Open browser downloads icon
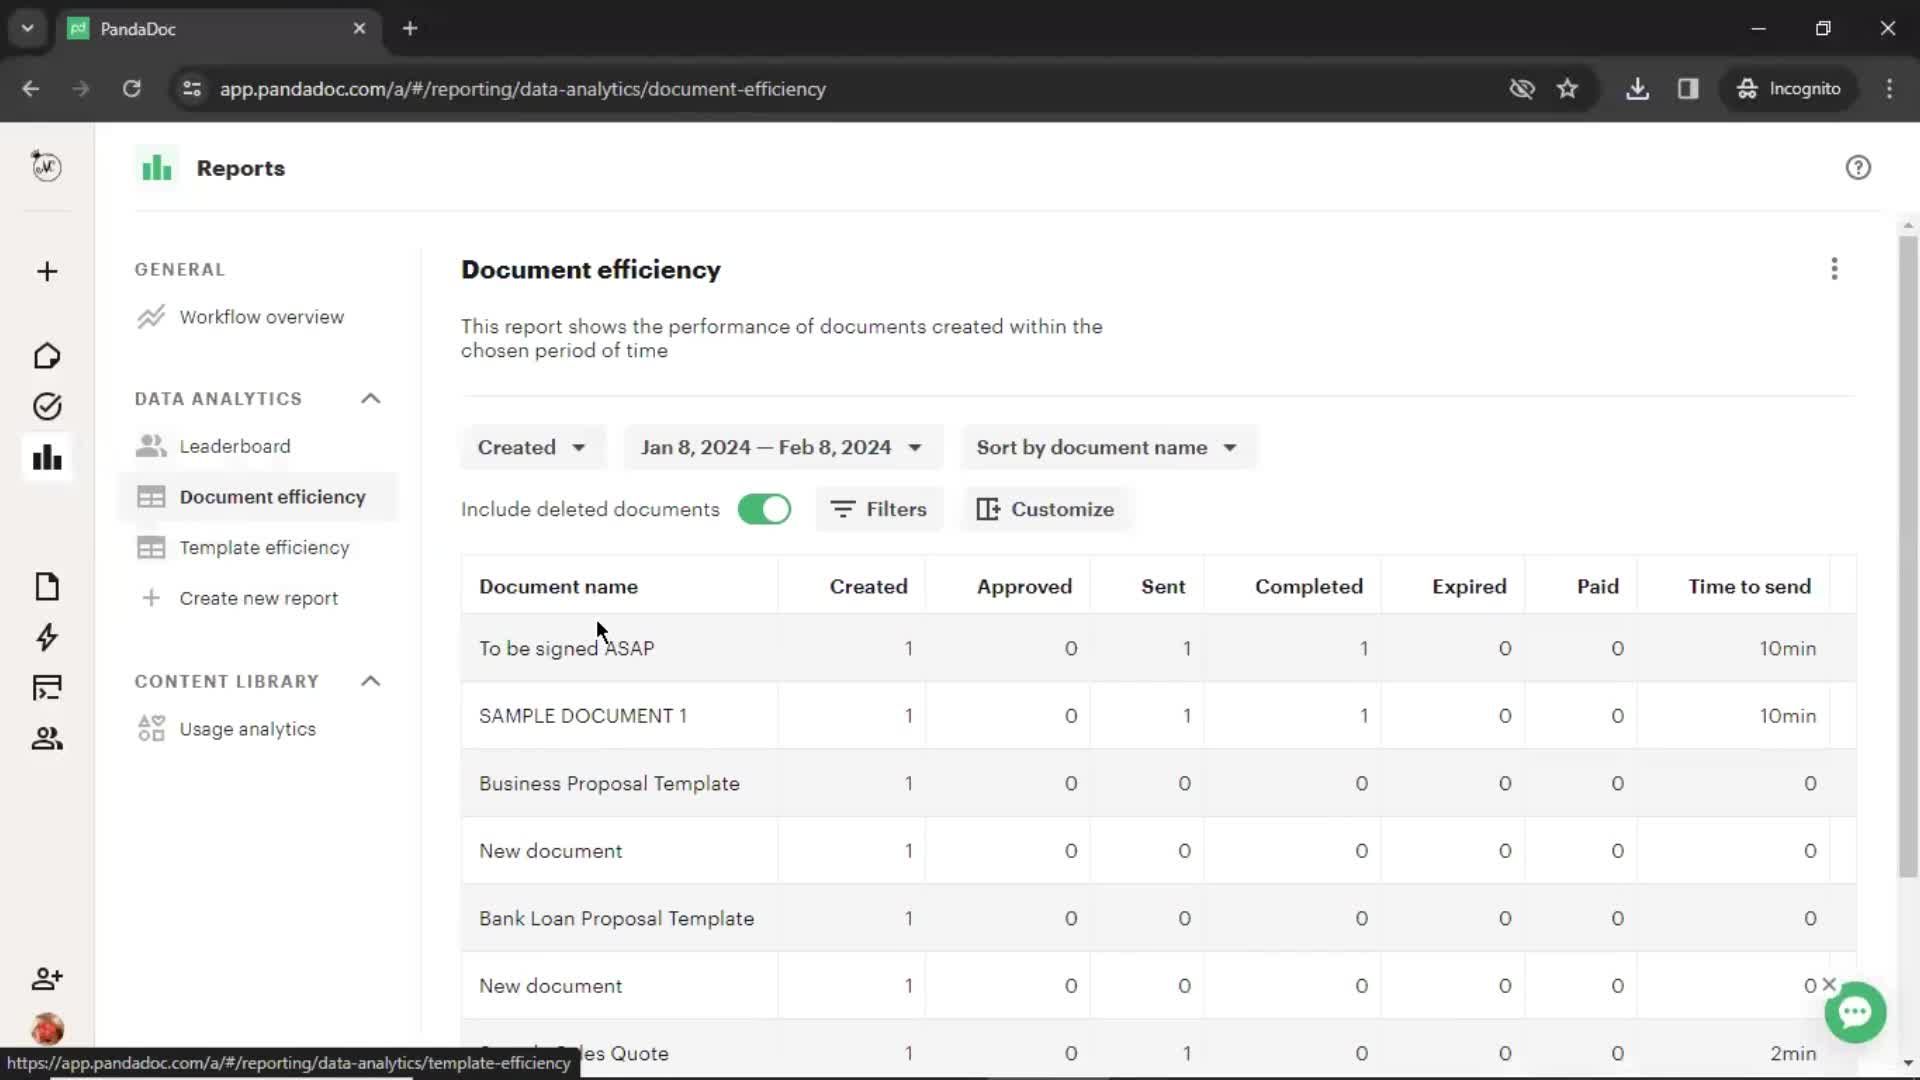1920x1080 pixels. coord(1637,89)
